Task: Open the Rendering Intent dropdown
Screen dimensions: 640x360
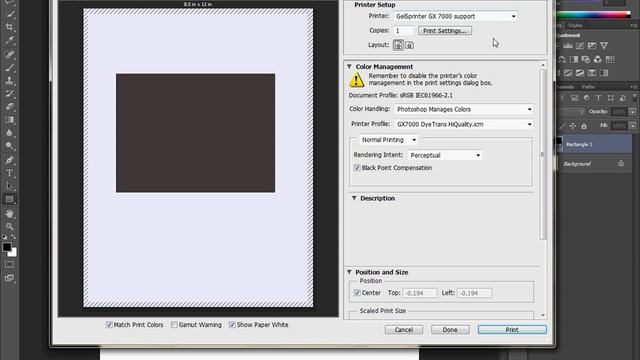Action: click(x=444, y=156)
